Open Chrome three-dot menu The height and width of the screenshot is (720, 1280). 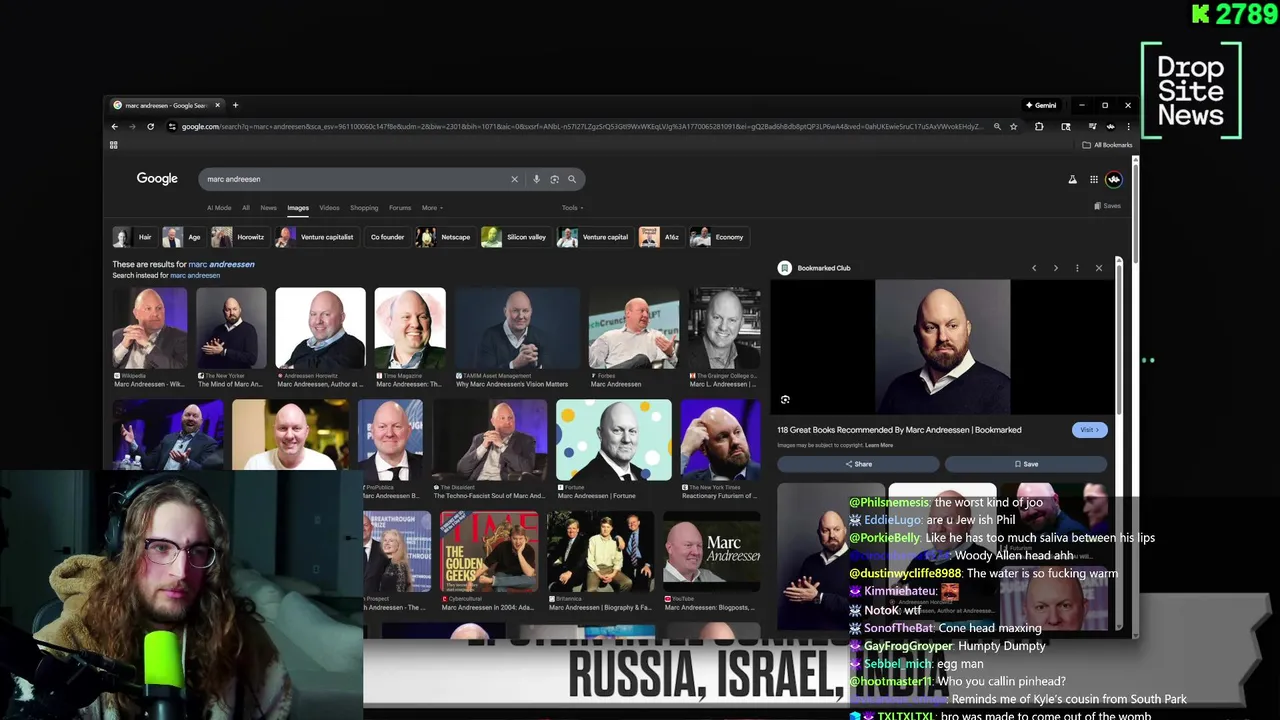coord(1128,127)
